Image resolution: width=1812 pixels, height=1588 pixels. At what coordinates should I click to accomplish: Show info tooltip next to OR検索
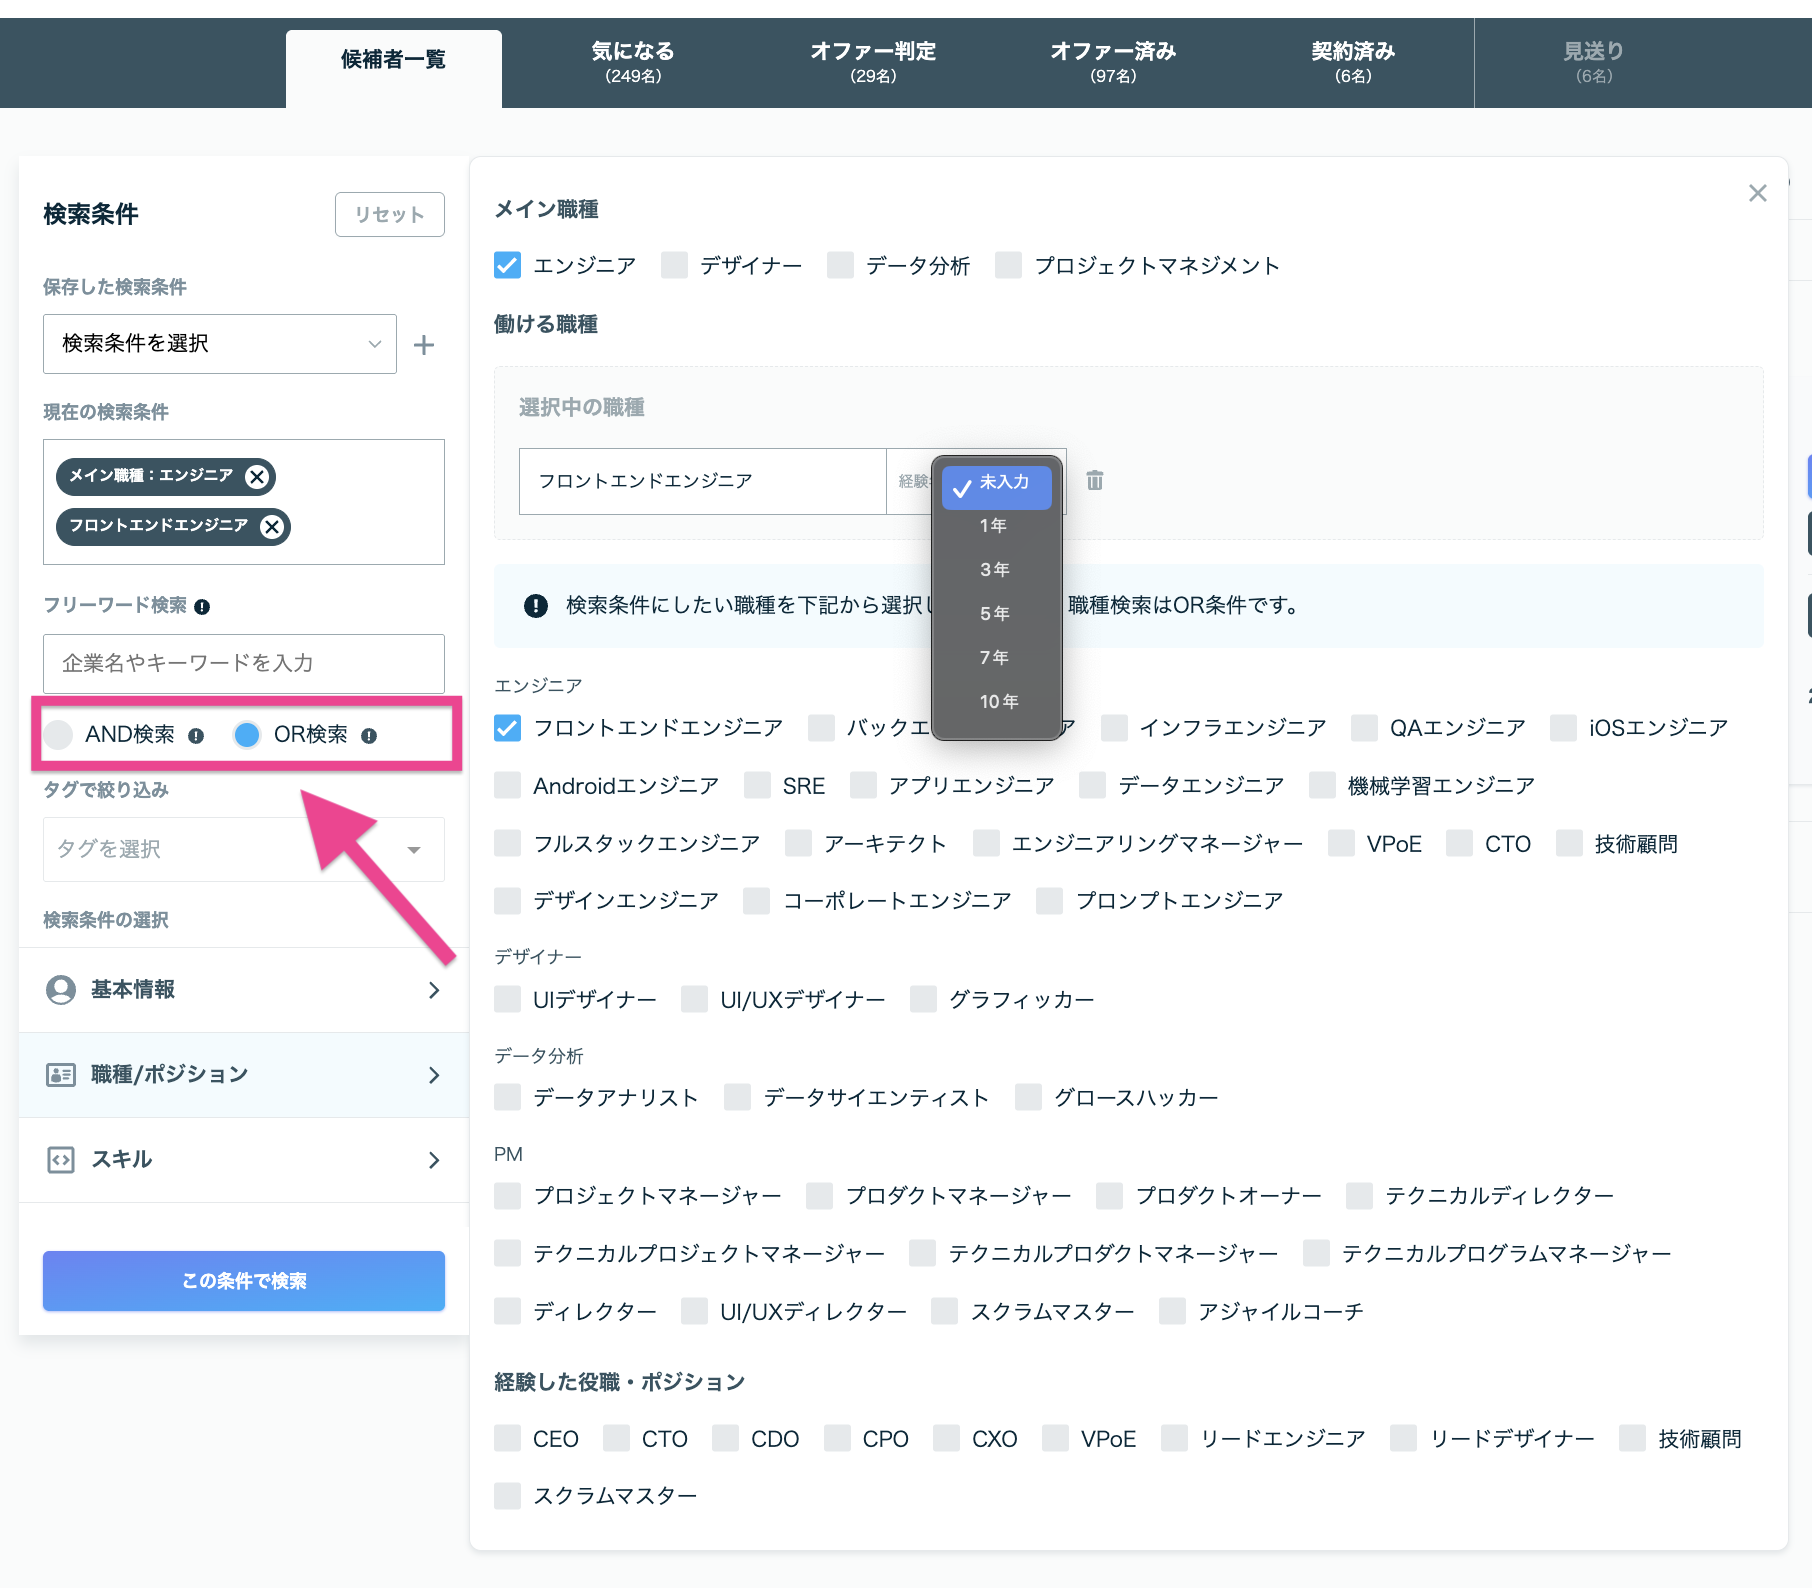point(369,736)
